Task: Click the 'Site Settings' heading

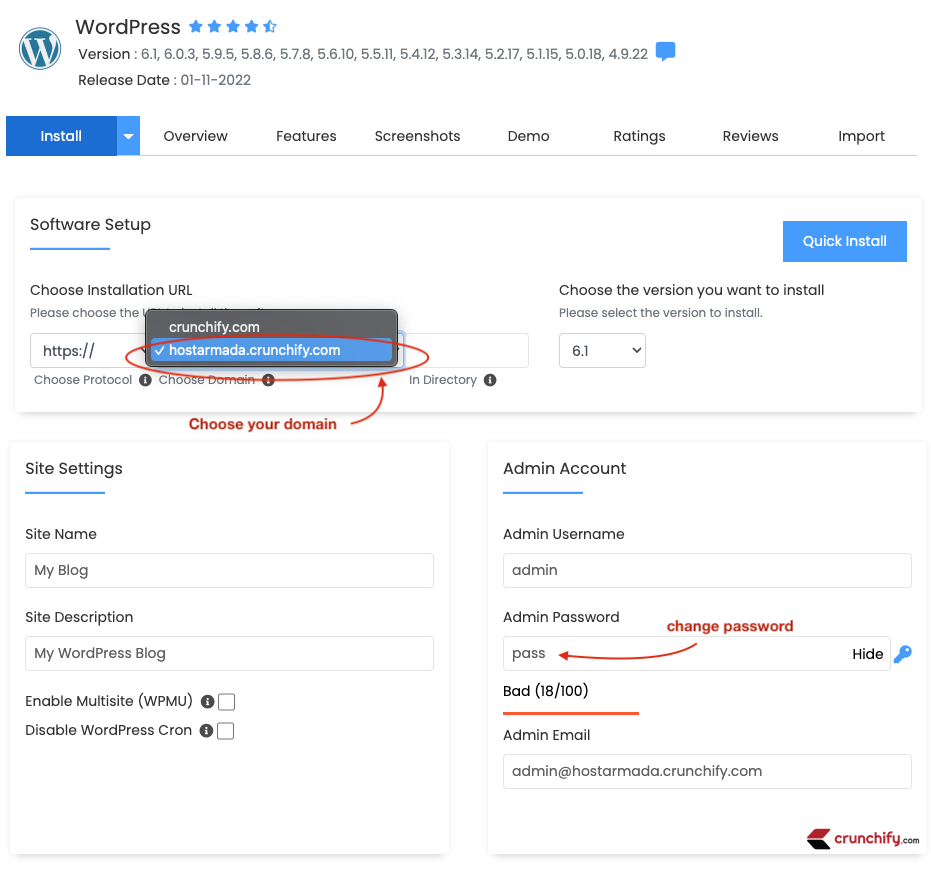Action: pyautogui.click(x=74, y=469)
